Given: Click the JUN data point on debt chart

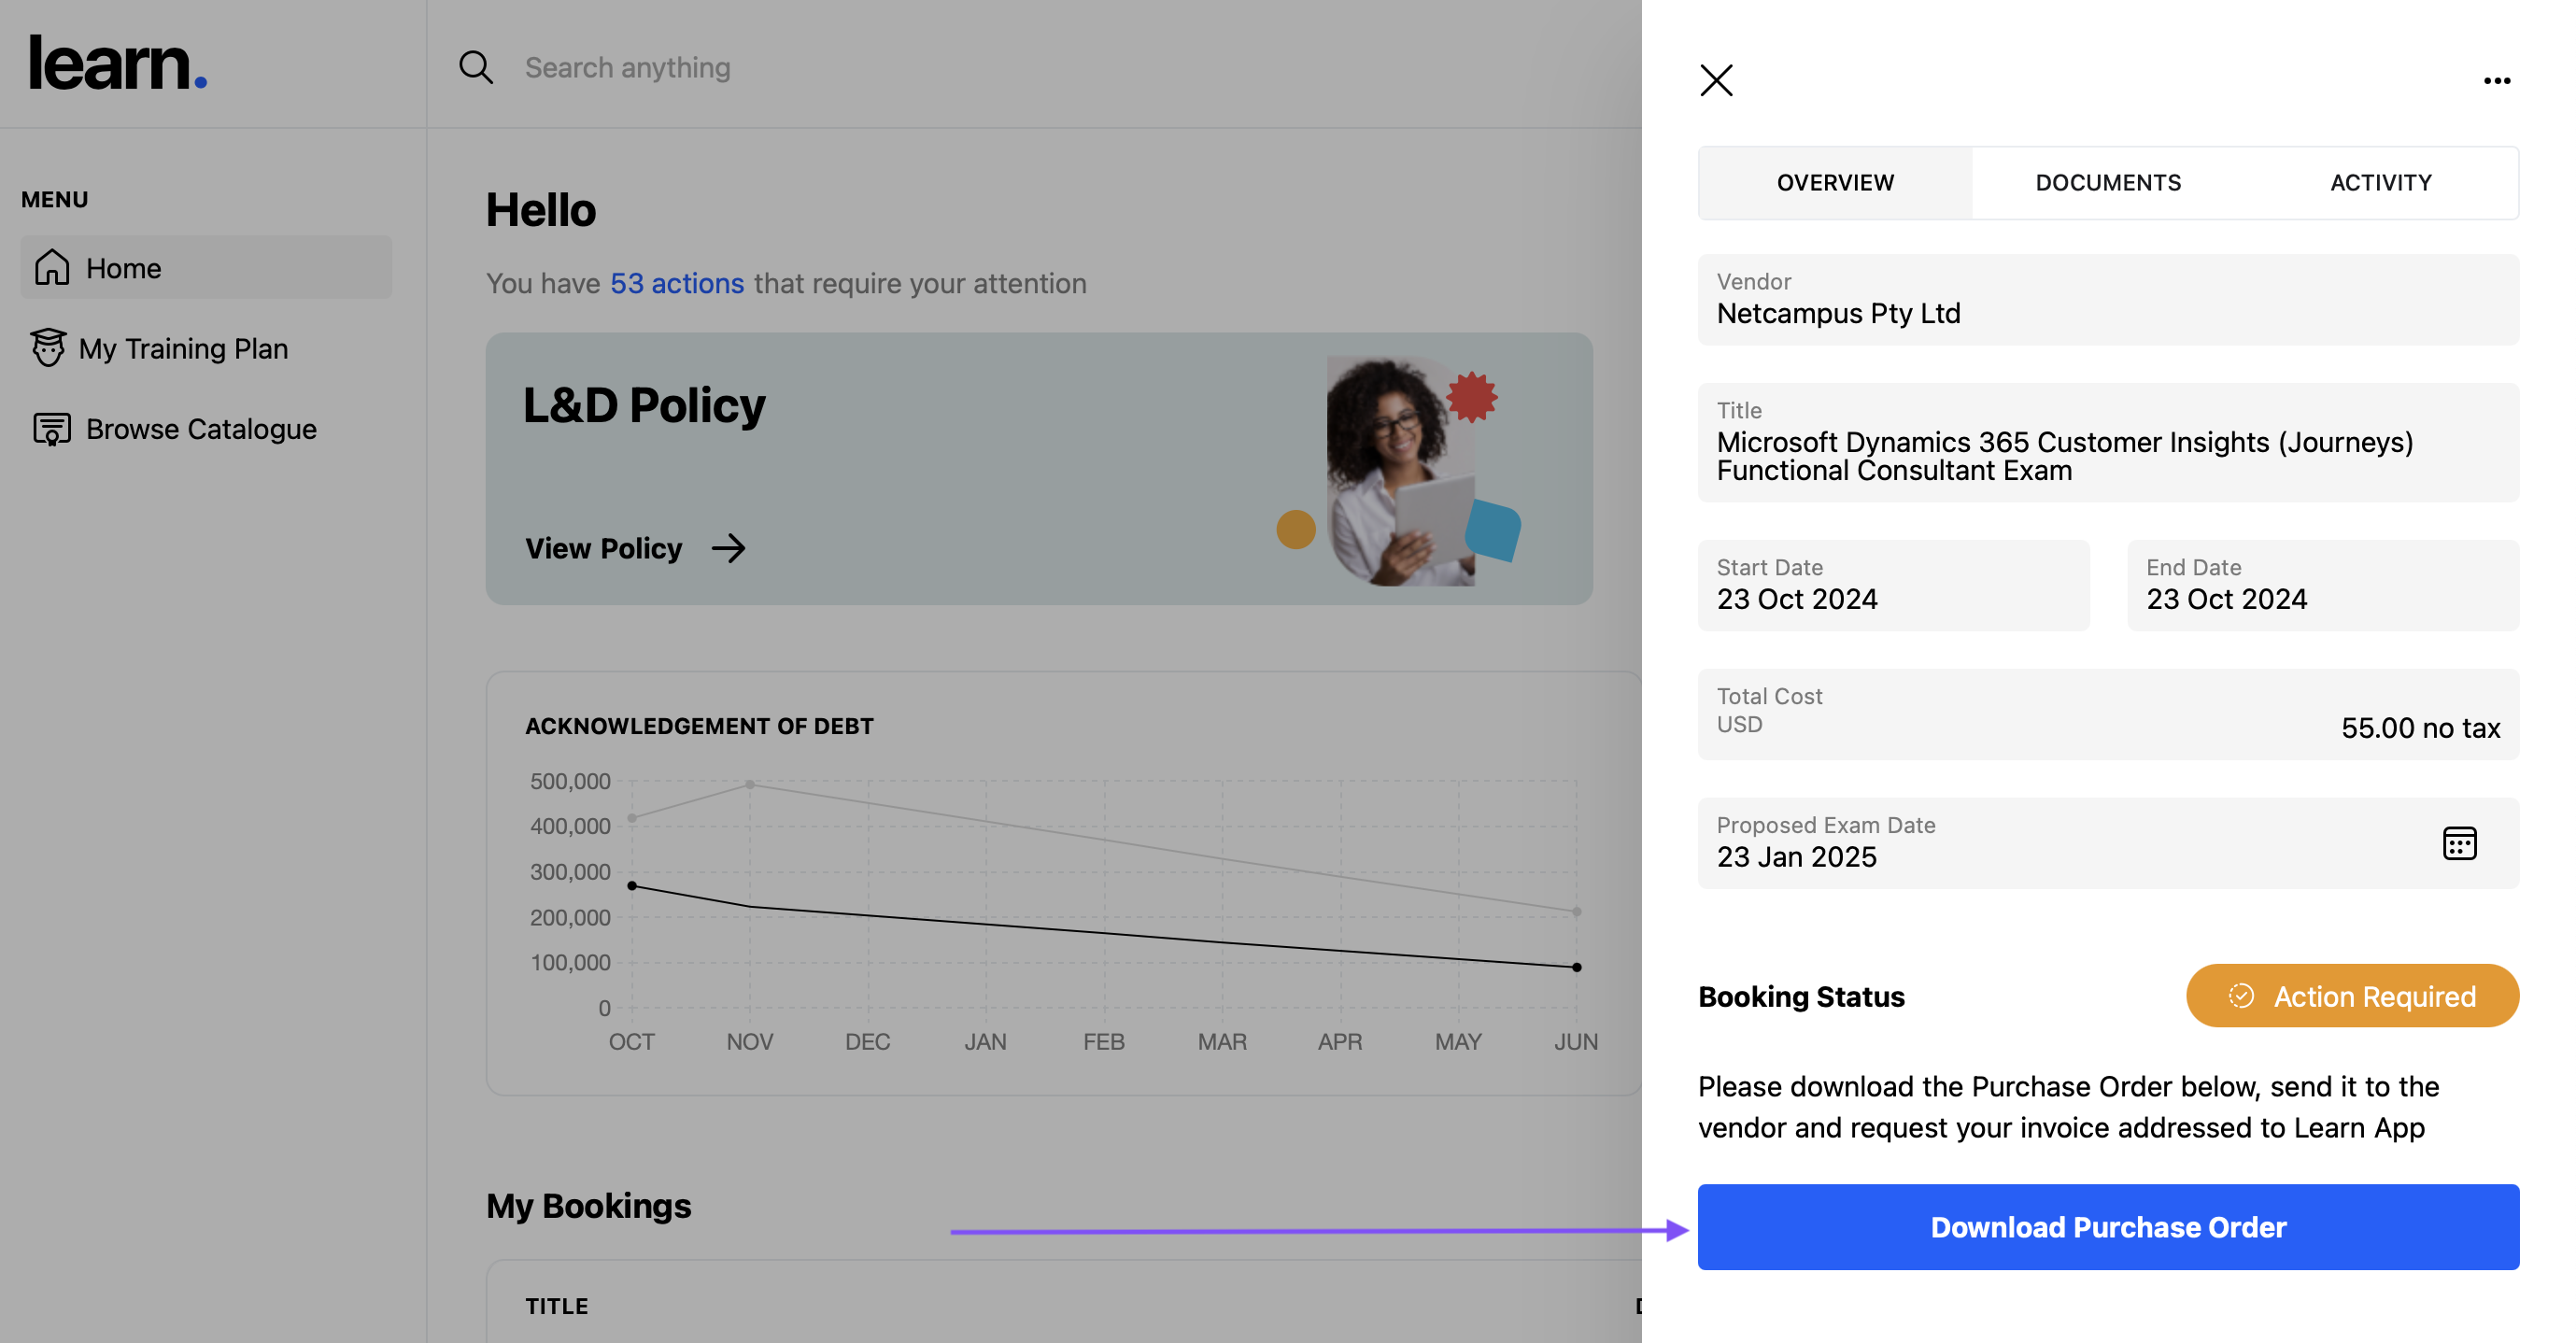Looking at the screenshot, I should pos(1576,967).
